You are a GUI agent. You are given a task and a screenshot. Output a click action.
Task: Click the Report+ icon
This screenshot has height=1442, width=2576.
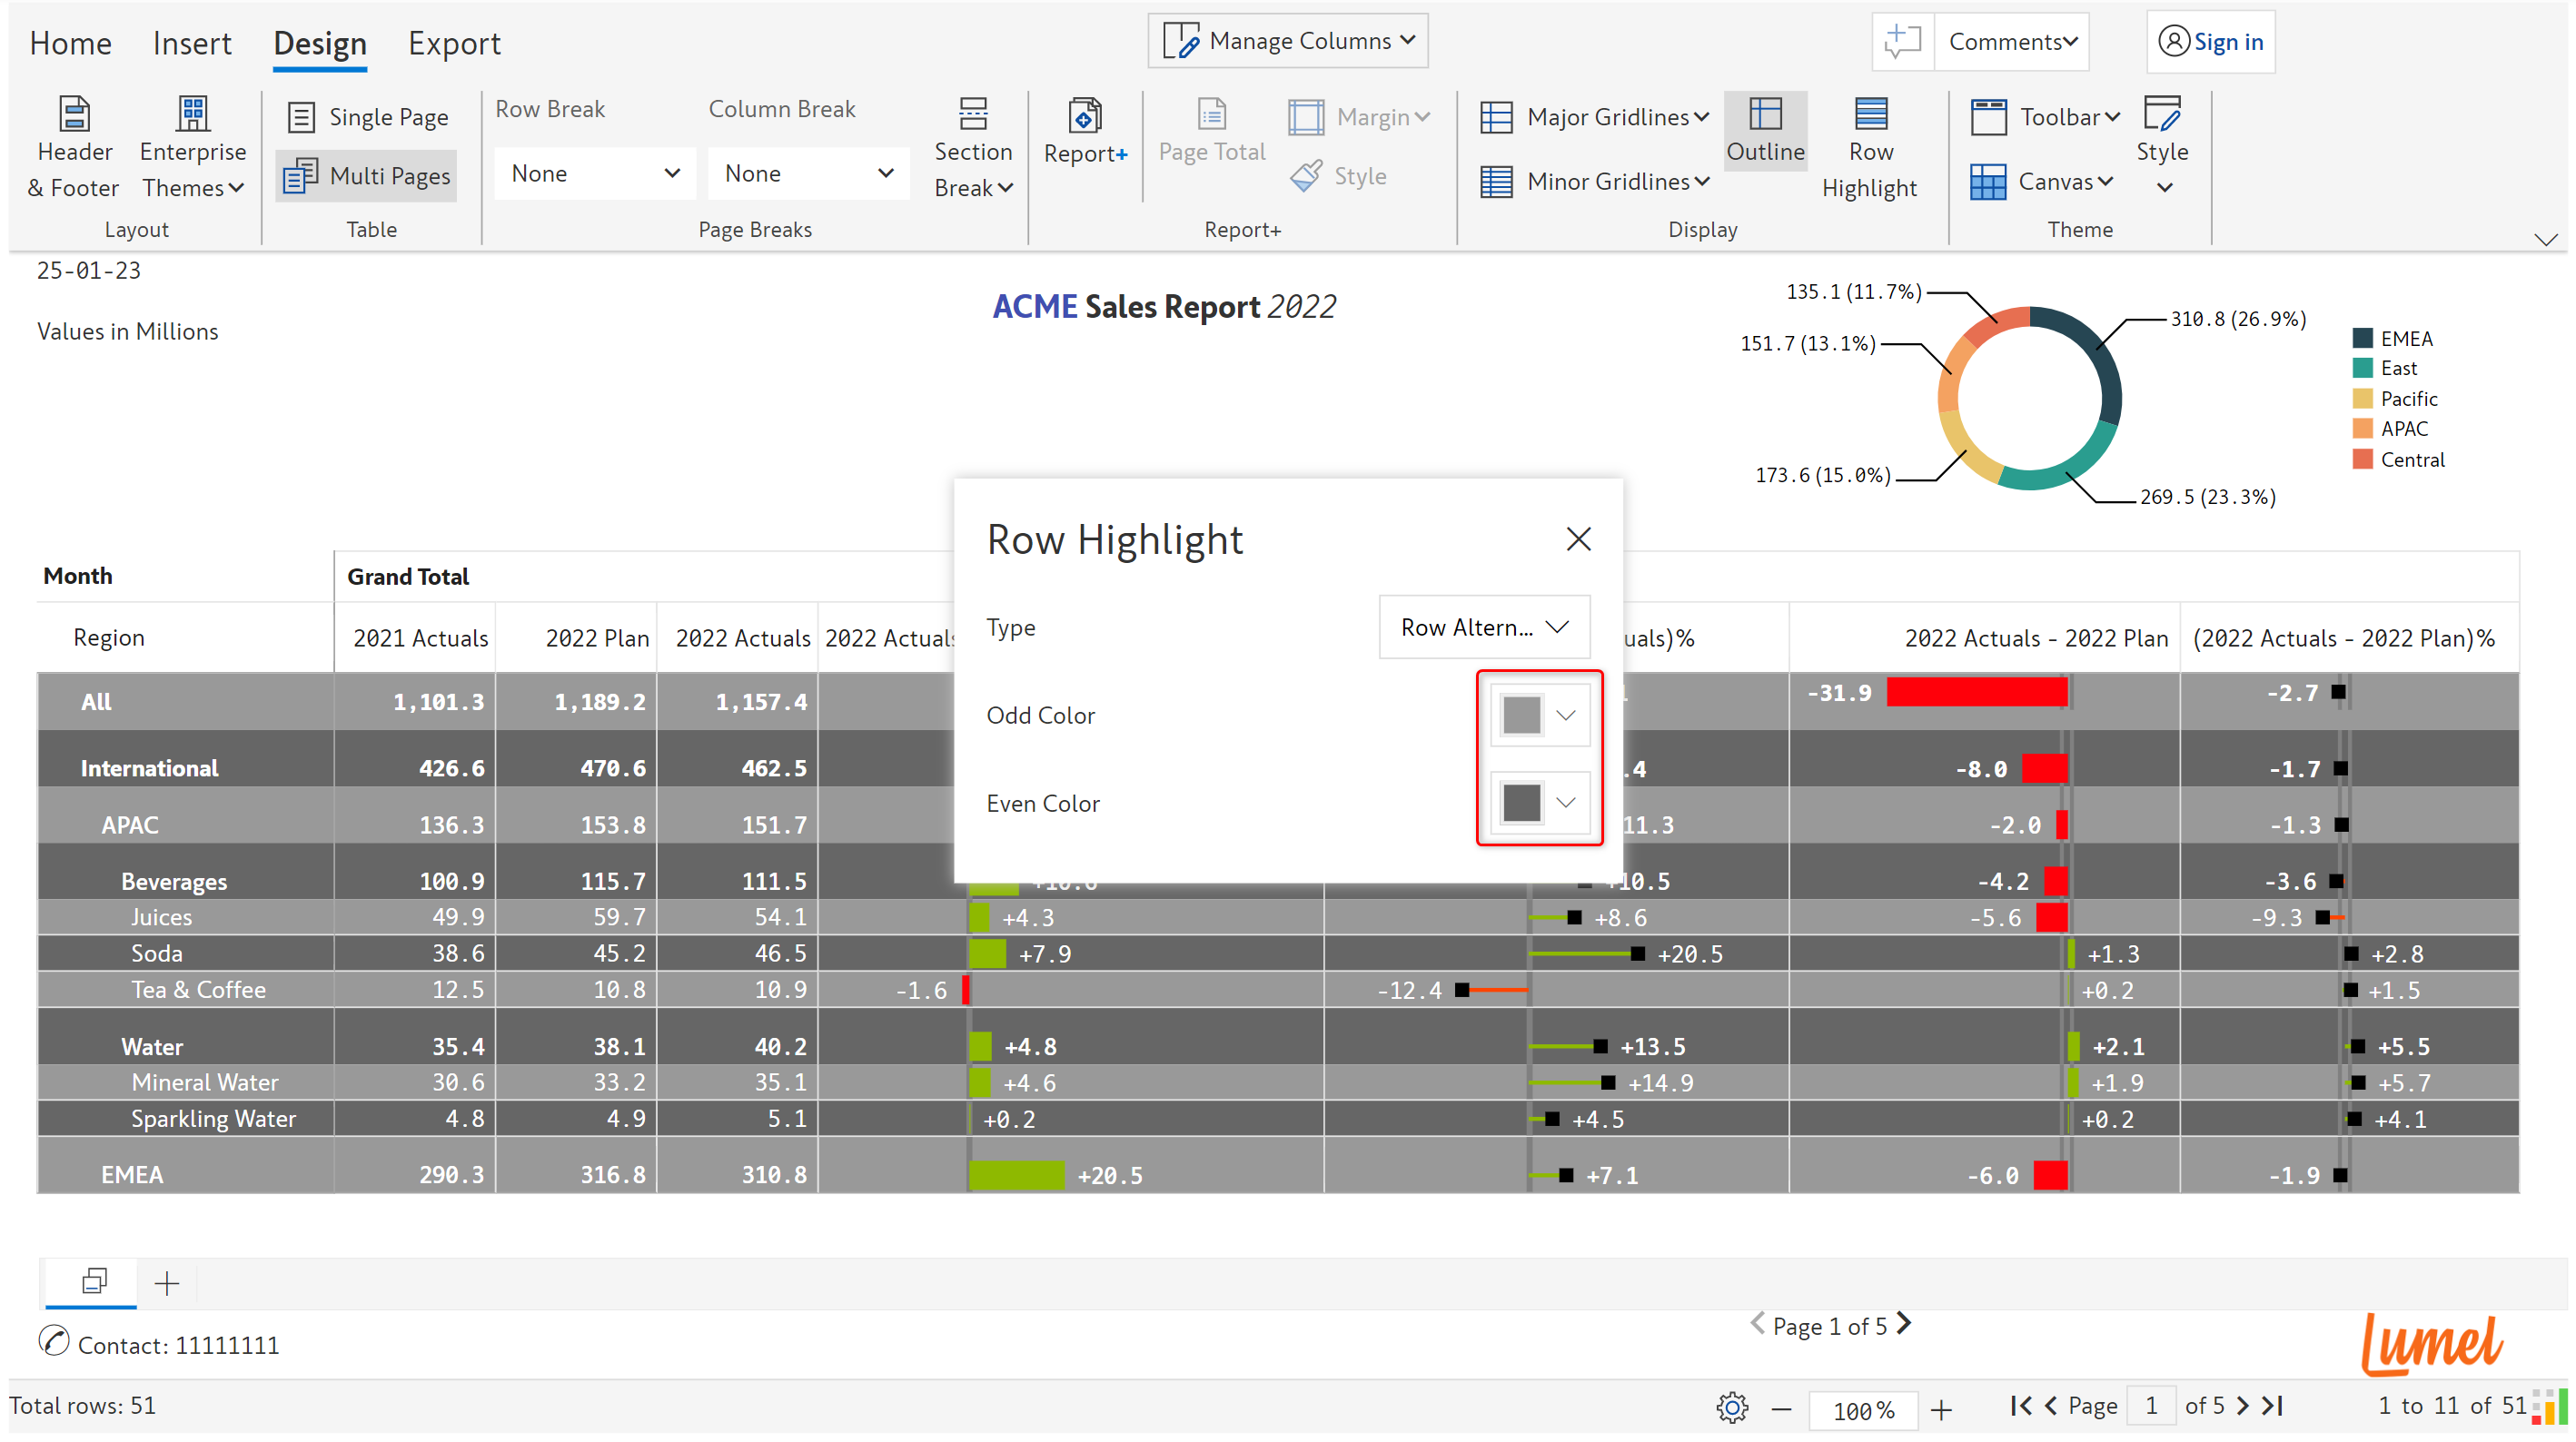click(1085, 117)
